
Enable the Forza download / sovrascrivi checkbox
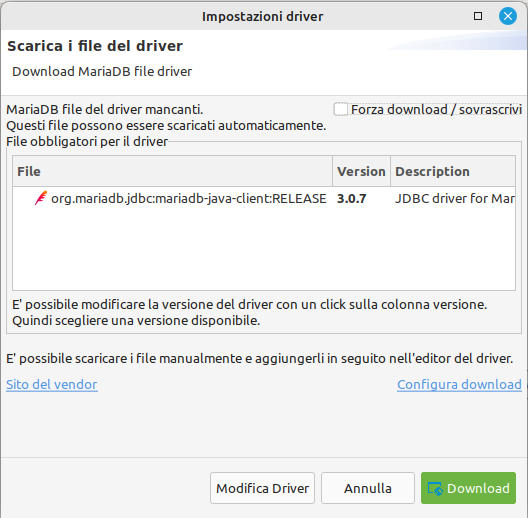341,109
